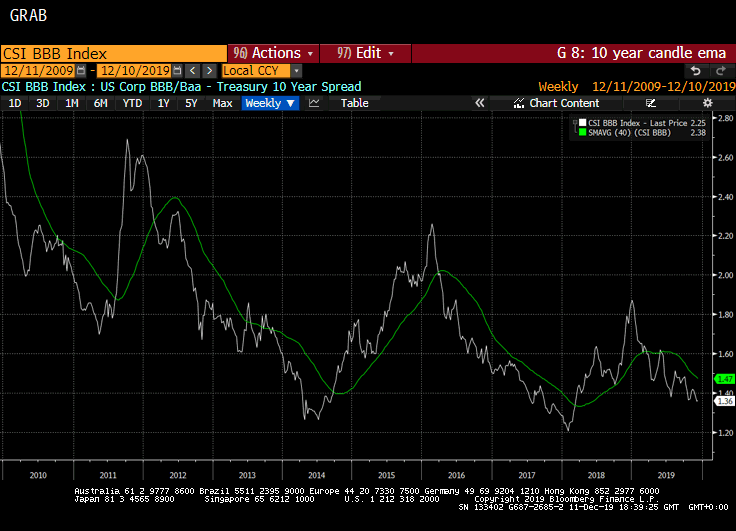
Task: Click the G 8: 10 year candle ema title
Action: (641, 53)
